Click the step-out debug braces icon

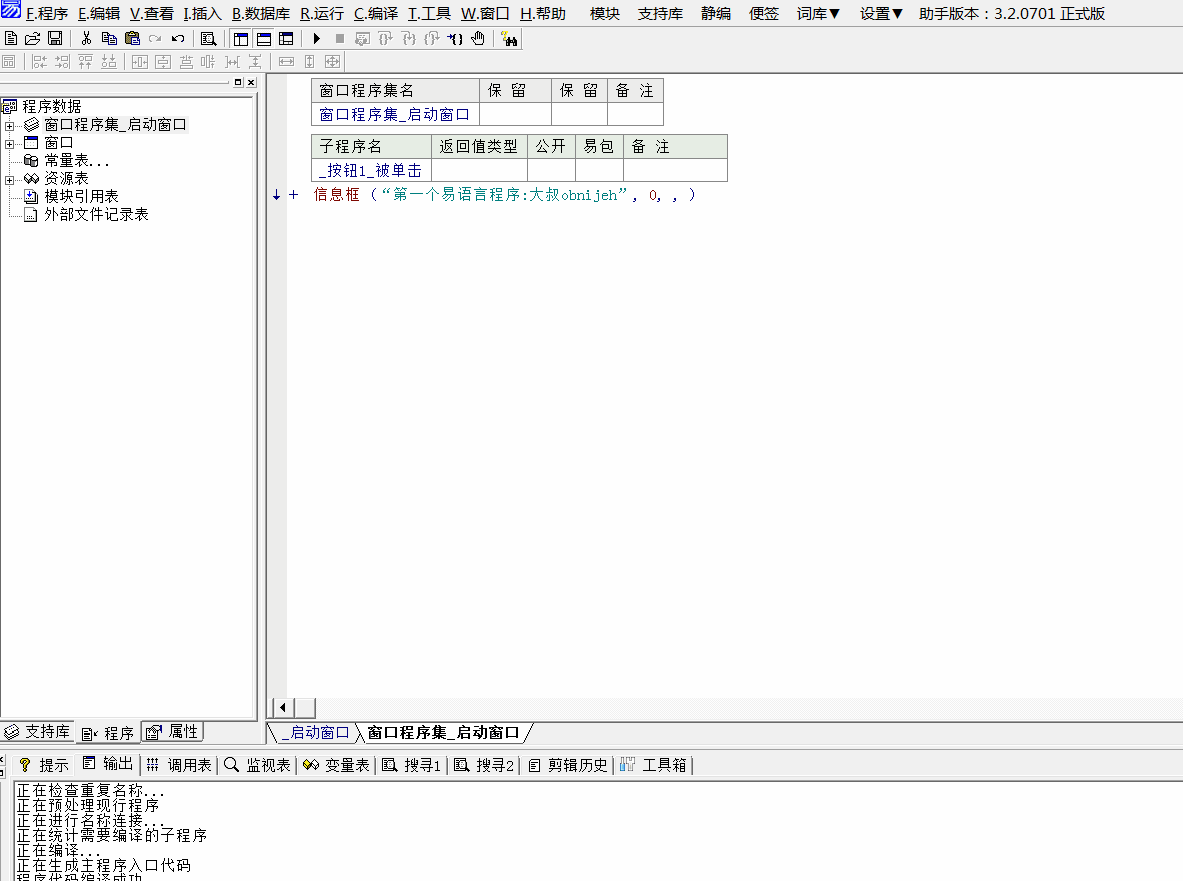pyautogui.click(x=432, y=38)
